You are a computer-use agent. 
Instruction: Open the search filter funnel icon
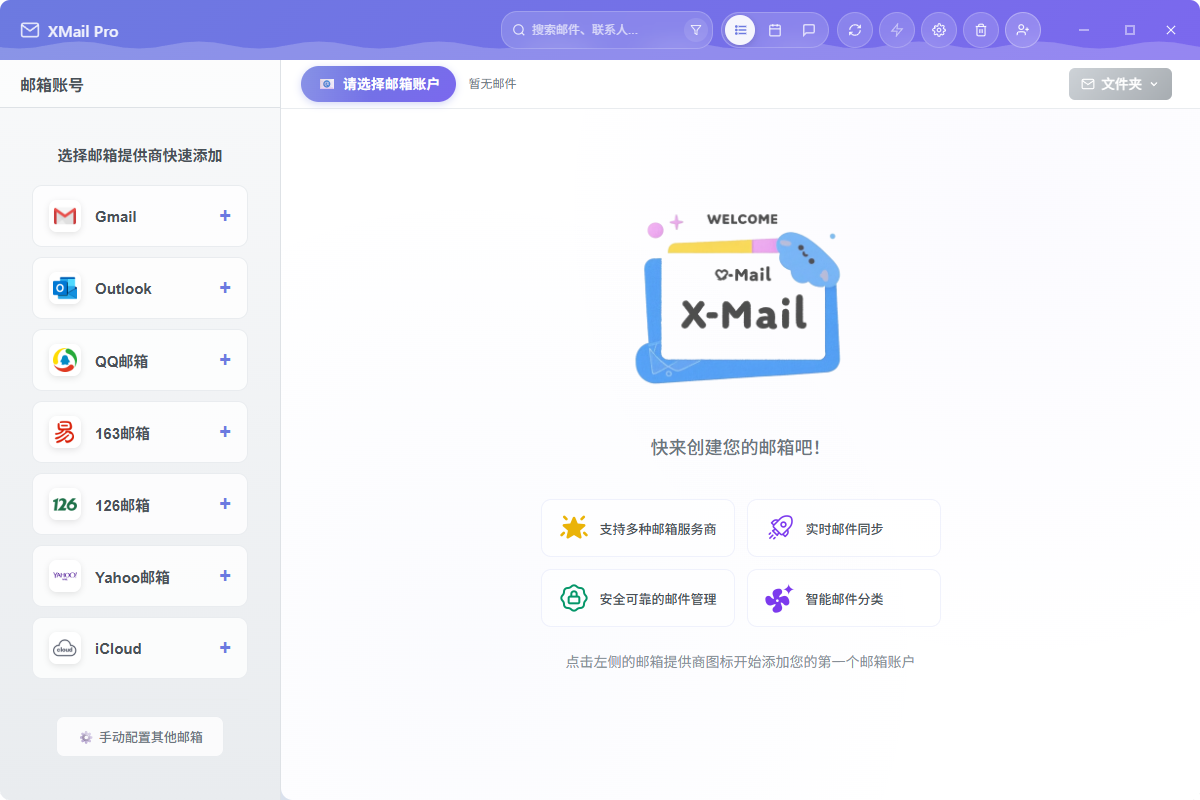[695, 30]
